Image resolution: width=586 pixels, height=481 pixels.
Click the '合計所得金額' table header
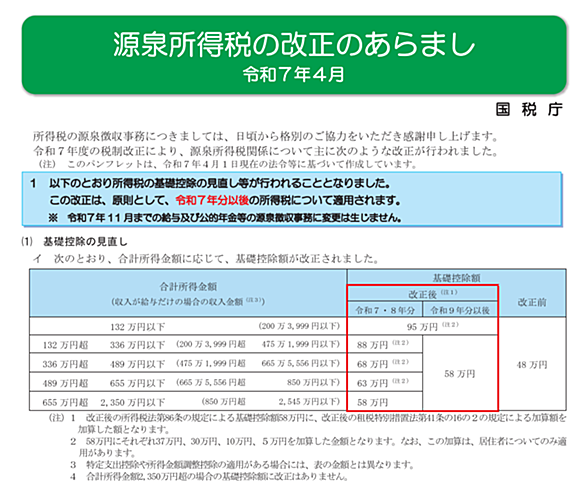pyautogui.click(x=188, y=287)
